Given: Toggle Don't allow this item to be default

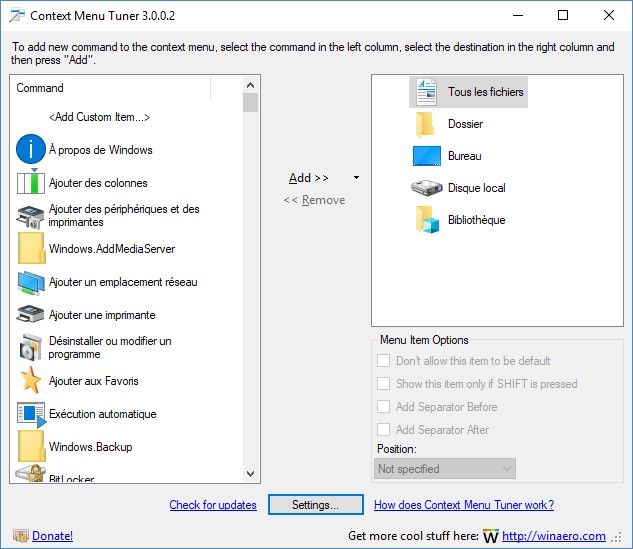Looking at the screenshot, I should point(384,361).
